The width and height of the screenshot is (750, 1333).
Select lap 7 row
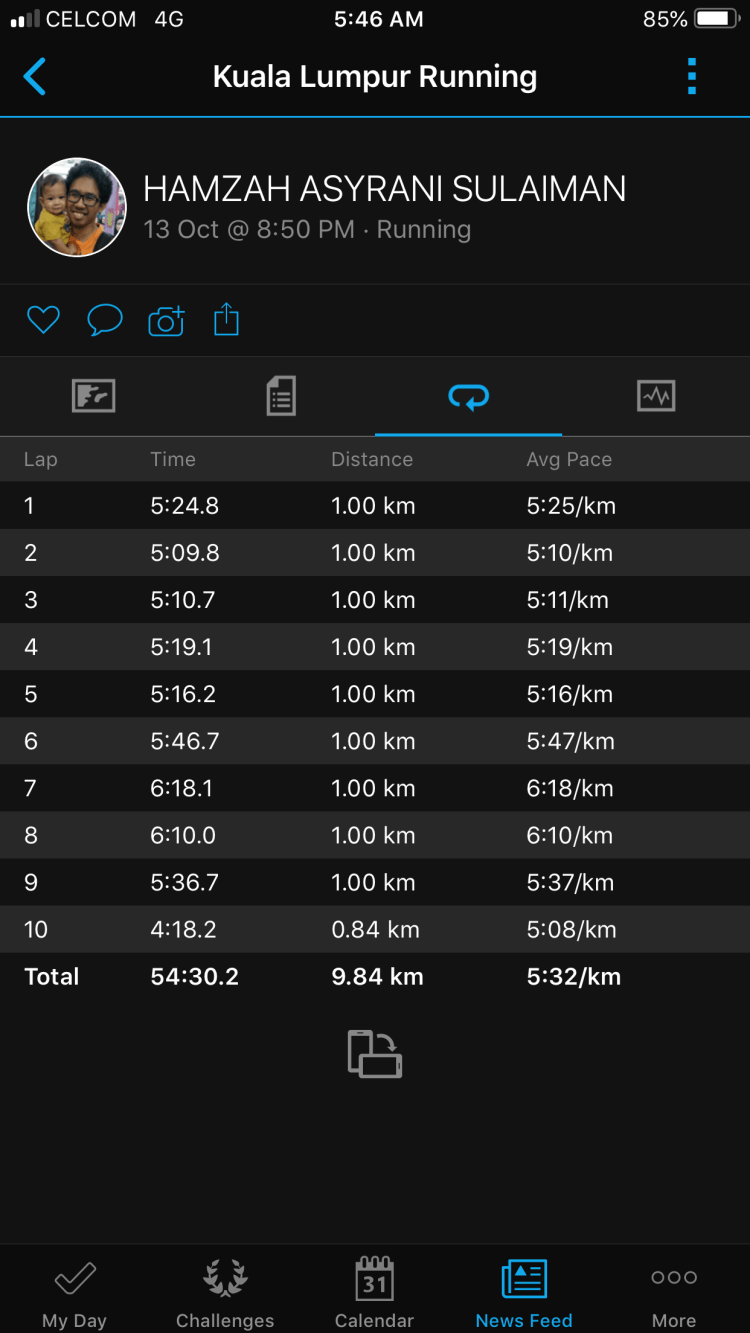375,788
